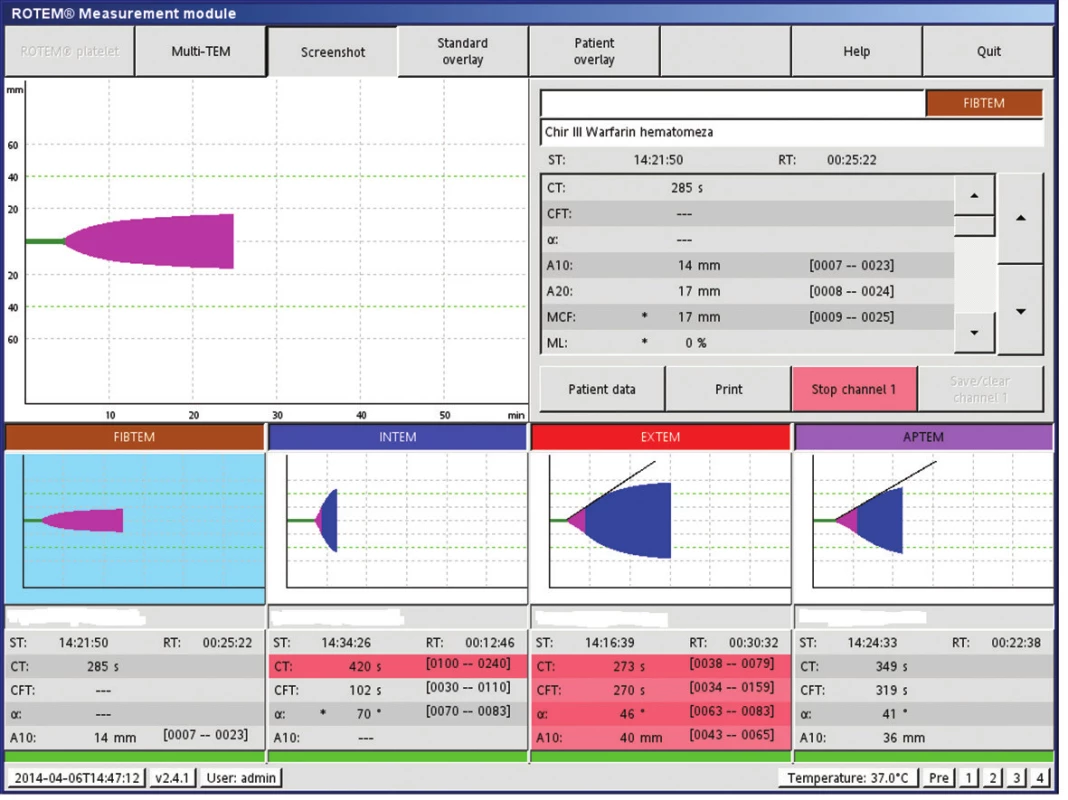The image size is (1068, 800).
Task: Click the Pre channel button
Action: (x=938, y=778)
